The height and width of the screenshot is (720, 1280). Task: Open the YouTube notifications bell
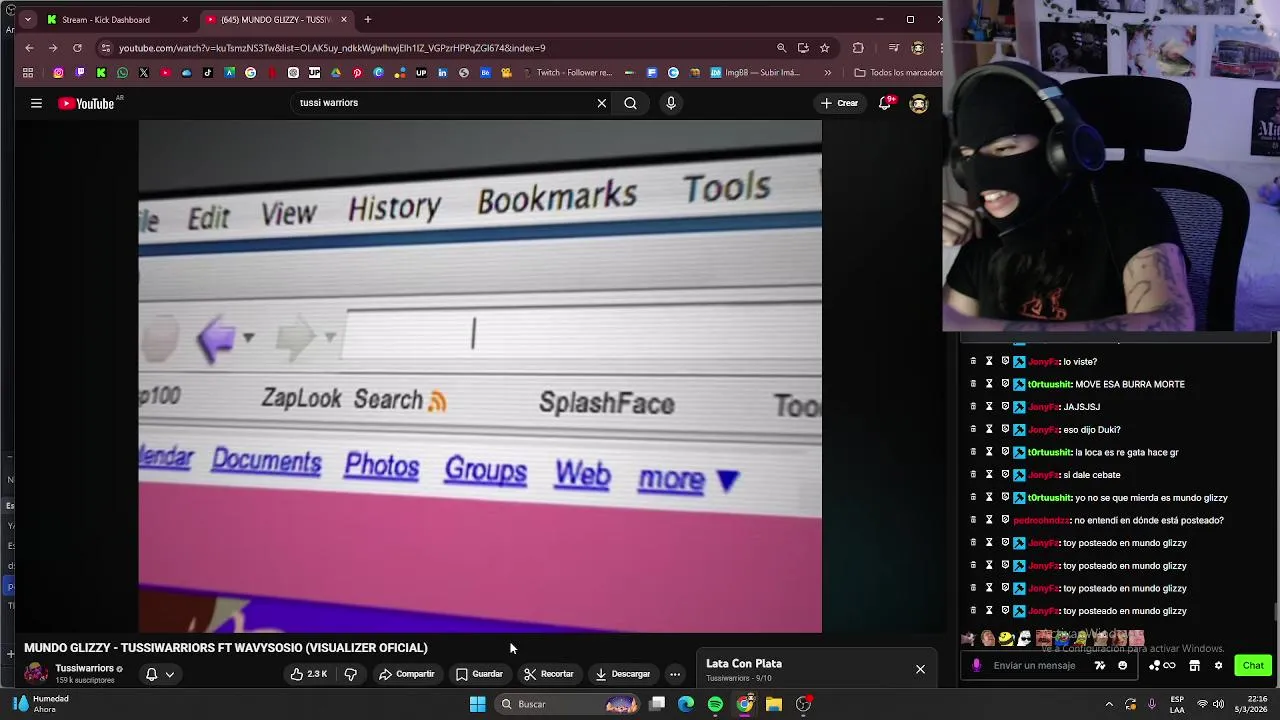point(885,103)
